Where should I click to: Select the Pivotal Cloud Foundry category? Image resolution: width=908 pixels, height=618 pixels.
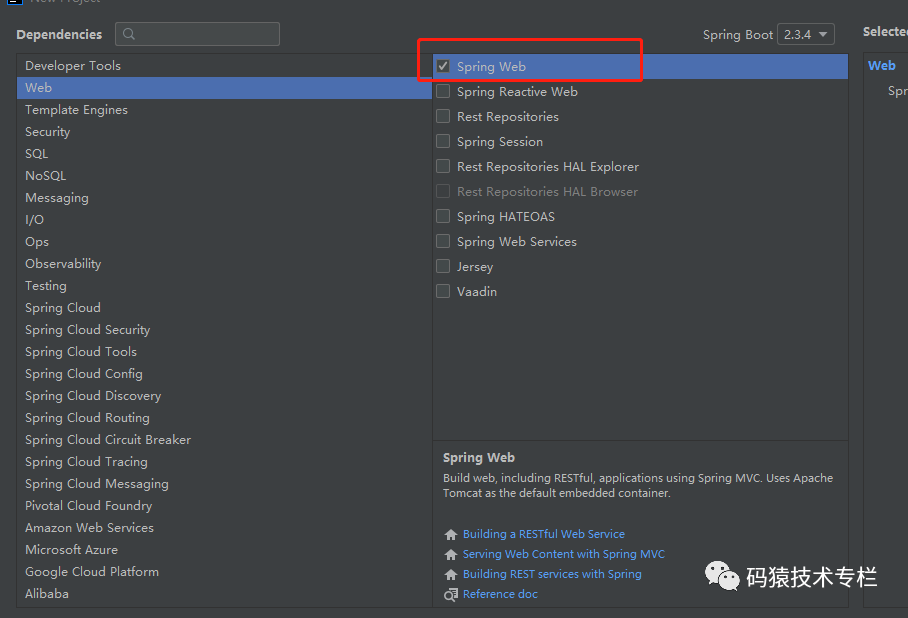point(224,506)
